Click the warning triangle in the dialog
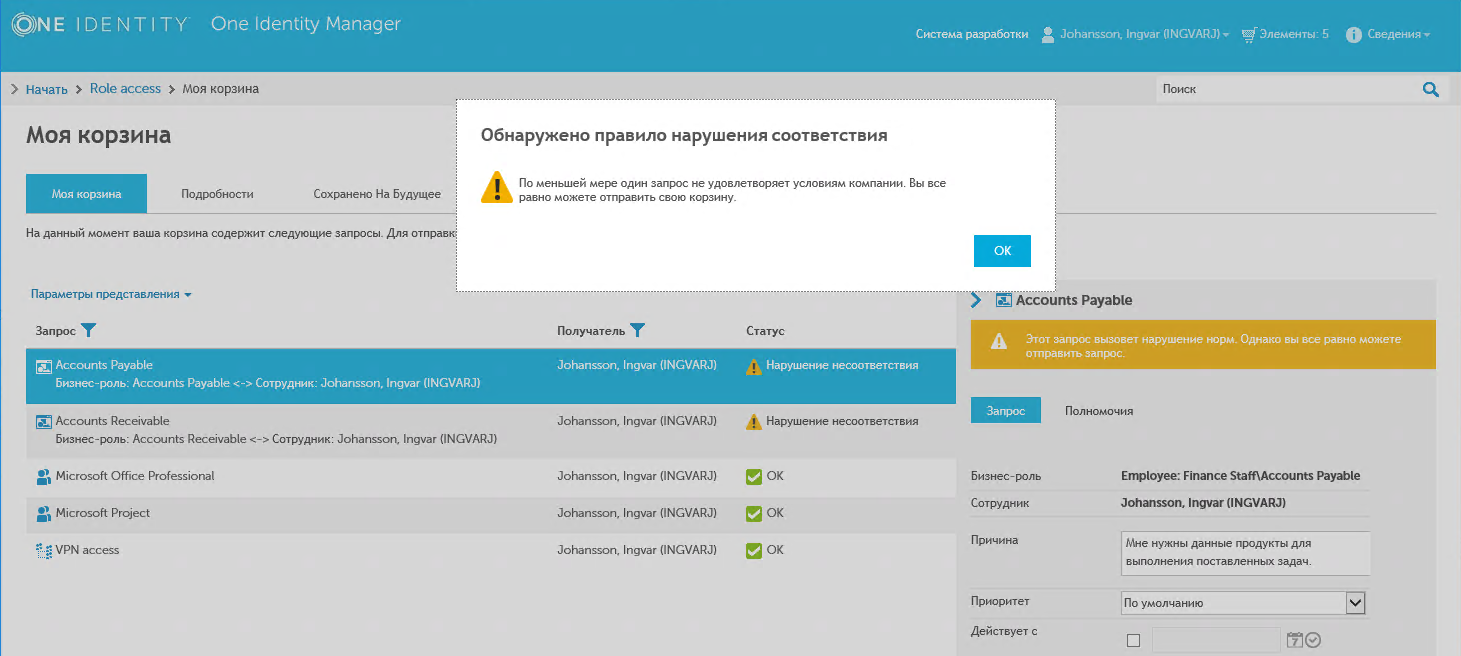 (496, 188)
